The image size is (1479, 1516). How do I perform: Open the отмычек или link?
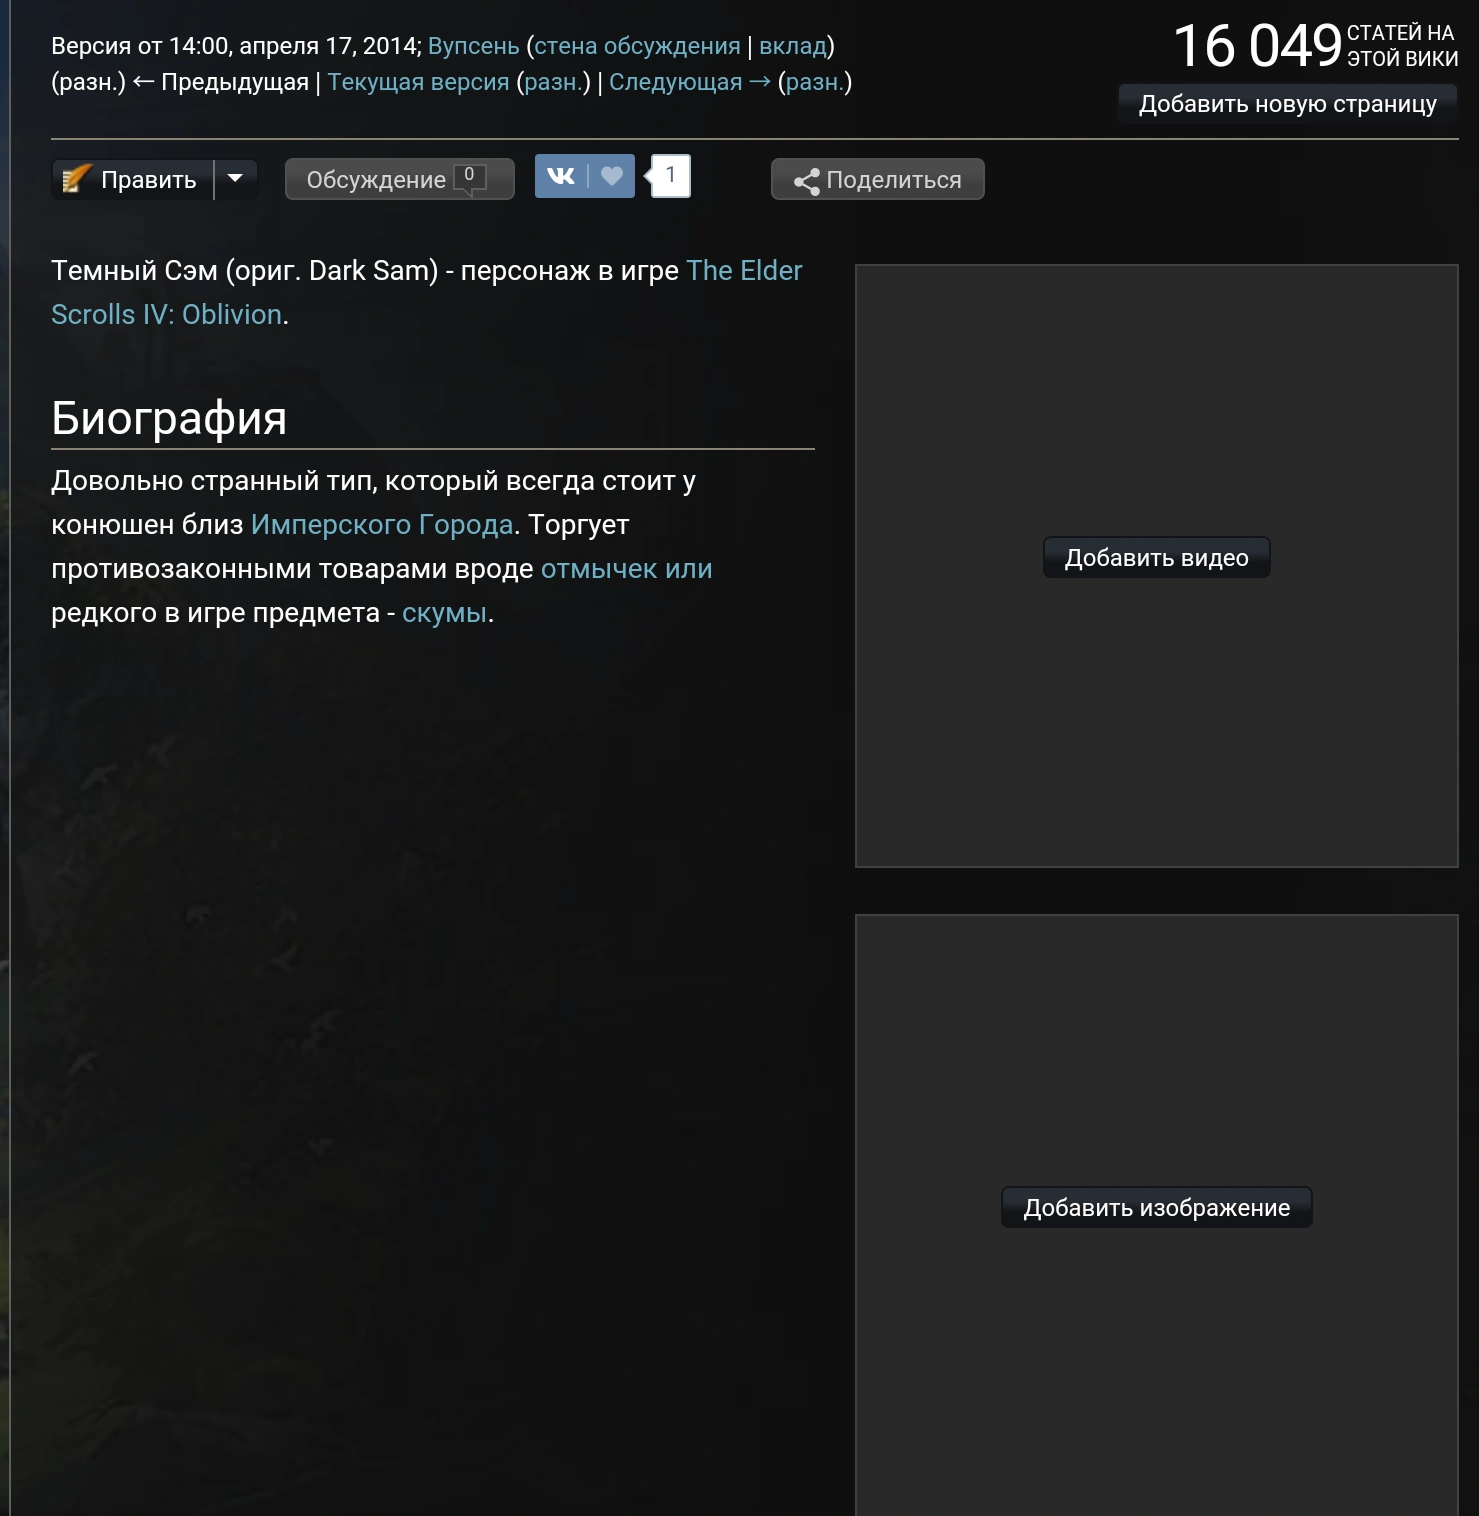coord(627,569)
